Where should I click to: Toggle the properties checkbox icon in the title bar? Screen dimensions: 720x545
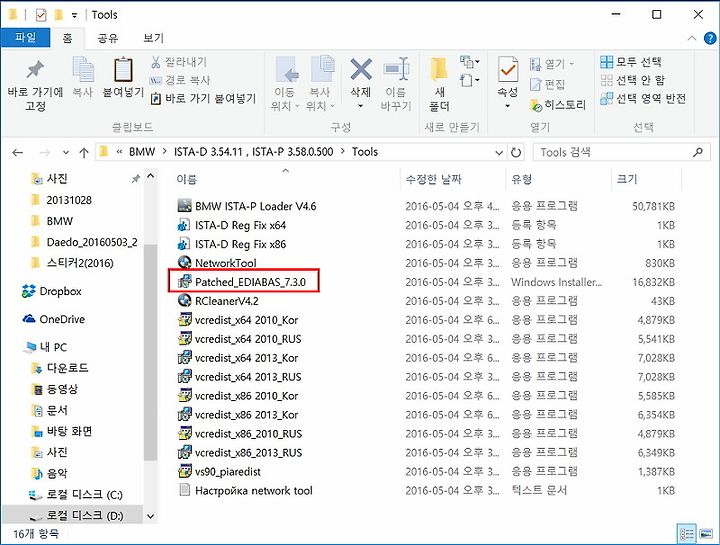point(41,15)
